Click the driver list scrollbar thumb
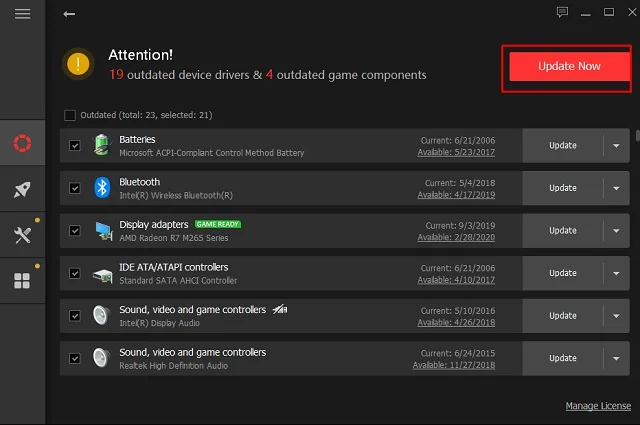640x425 pixels. [638, 136]
